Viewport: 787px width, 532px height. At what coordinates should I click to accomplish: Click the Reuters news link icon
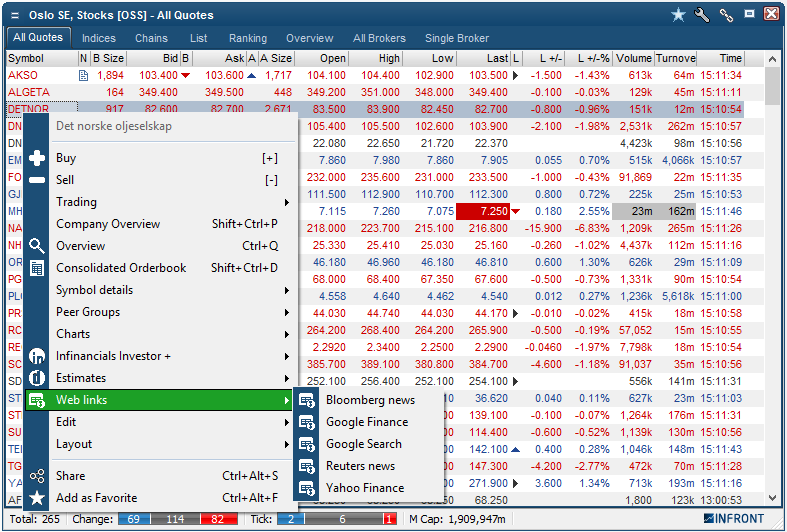point(307,466)
